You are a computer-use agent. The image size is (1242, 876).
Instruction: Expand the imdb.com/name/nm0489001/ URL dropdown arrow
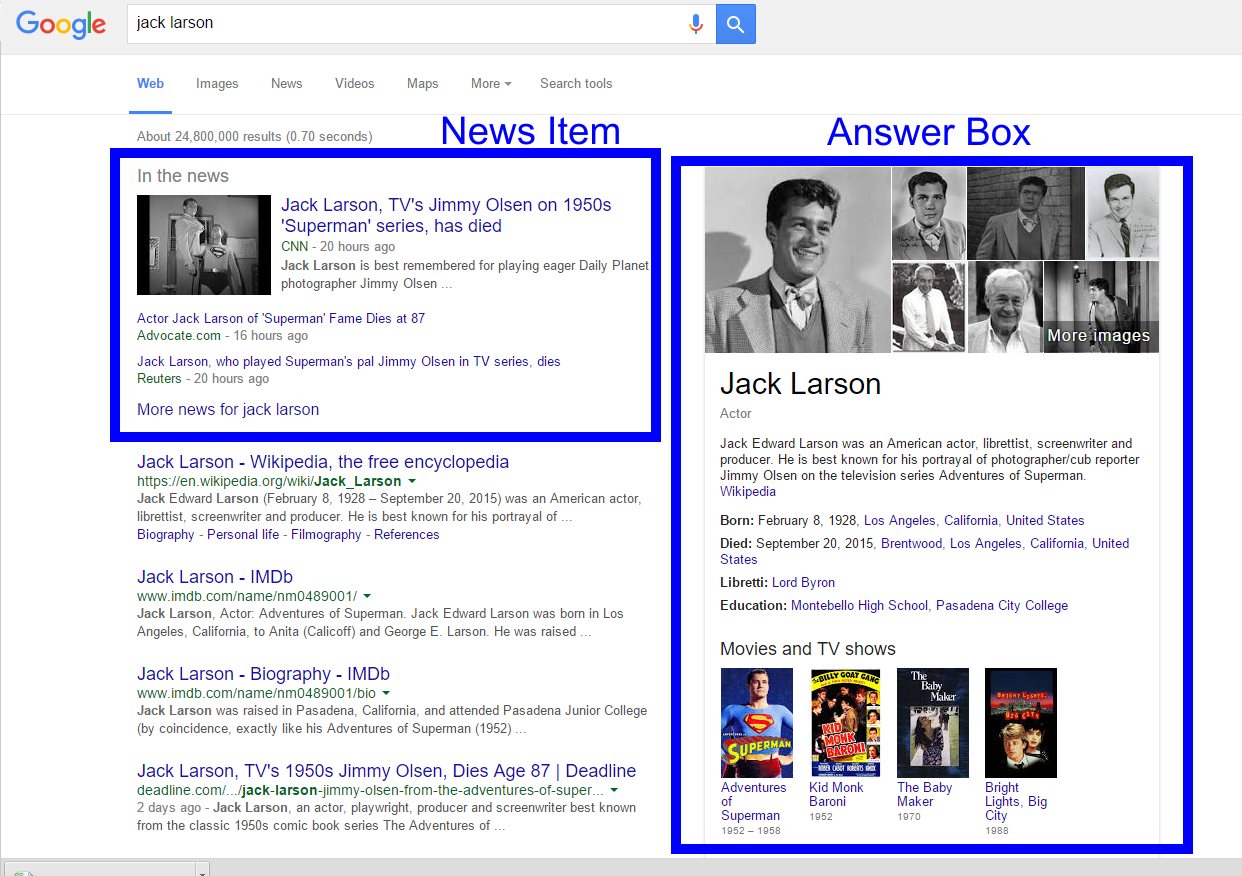[x=367, y=596]
